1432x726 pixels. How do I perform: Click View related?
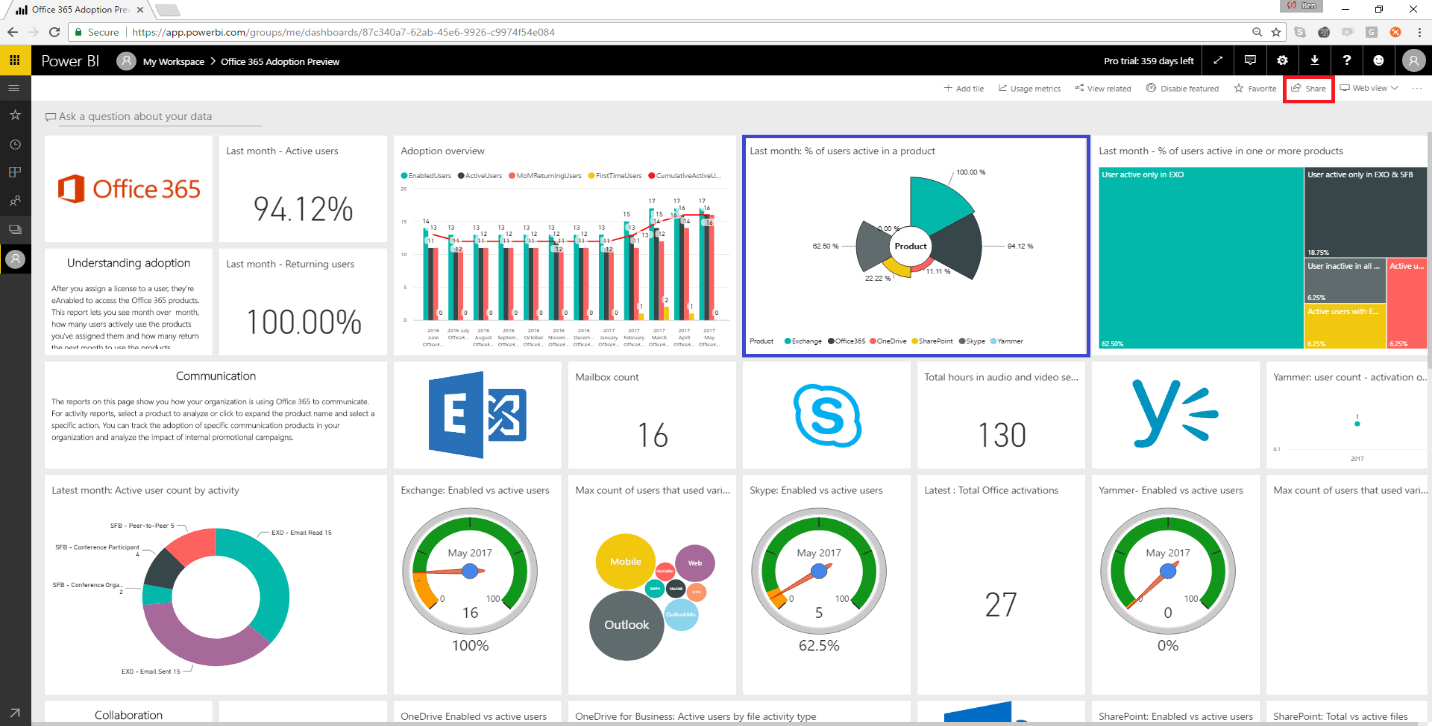tap(1103, 88)
